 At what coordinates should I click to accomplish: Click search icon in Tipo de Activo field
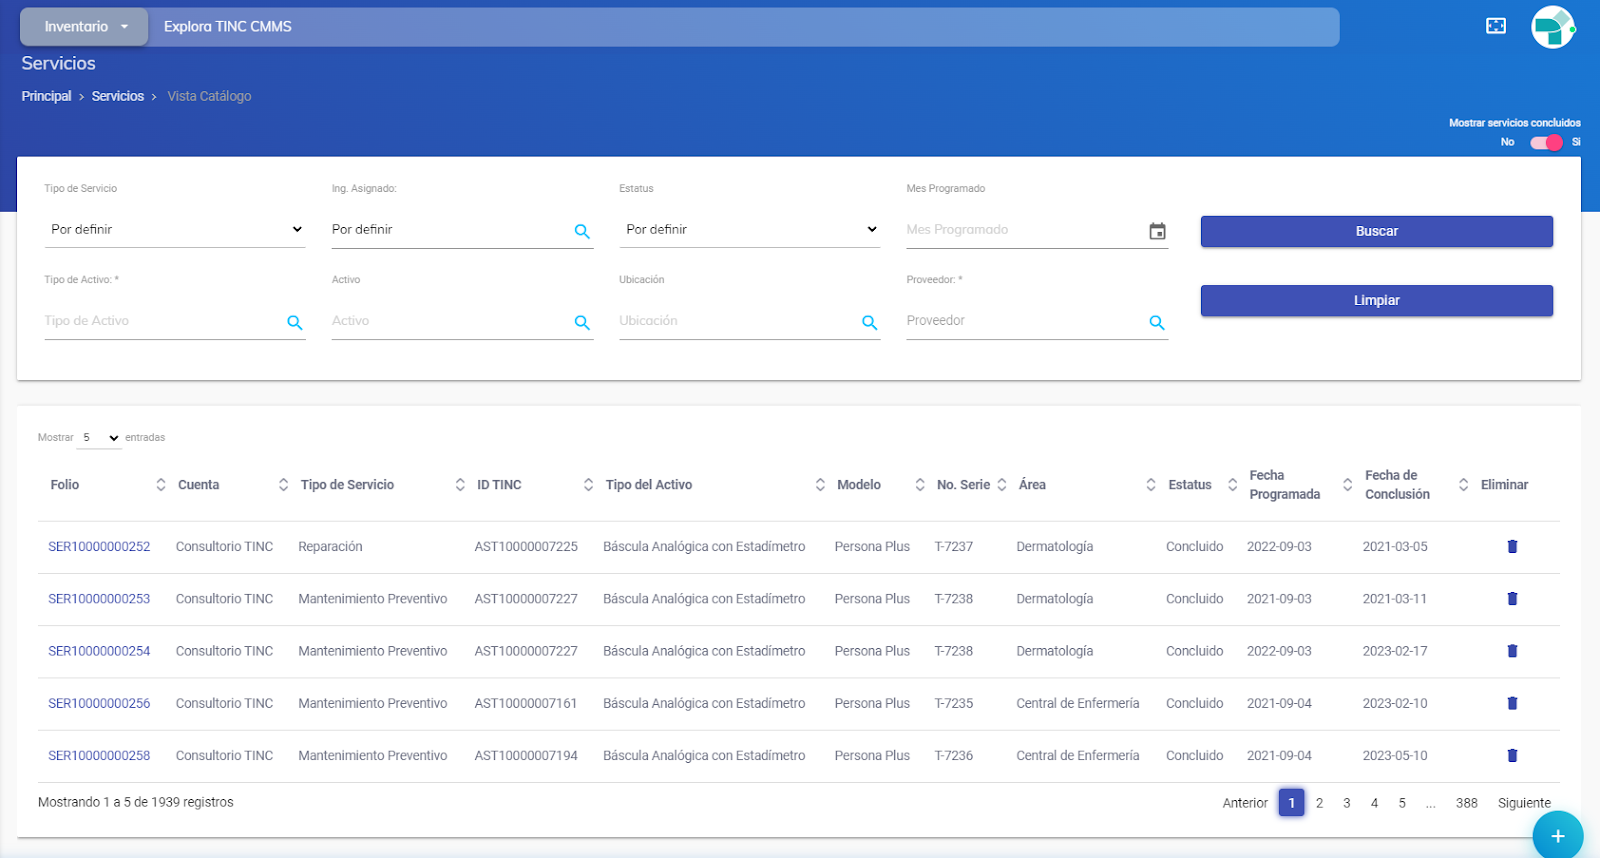pos(295,322)
